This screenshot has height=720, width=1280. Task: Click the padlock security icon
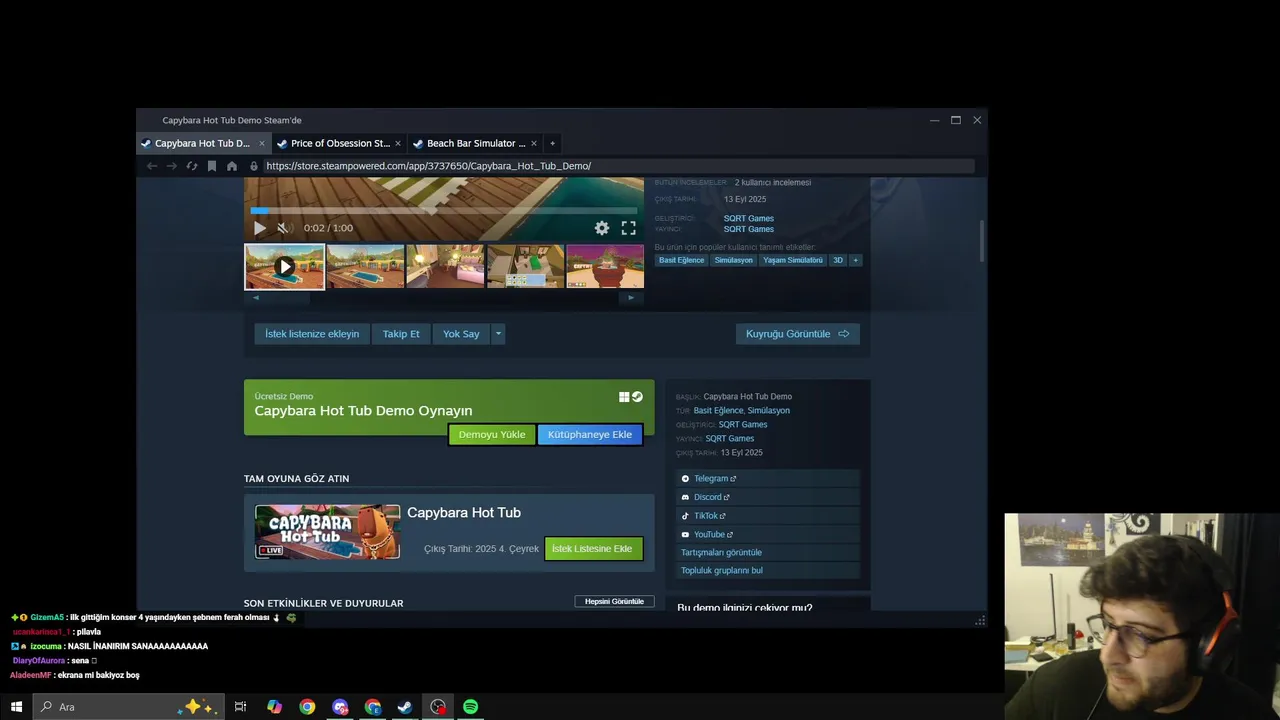(x=254, y=166)
